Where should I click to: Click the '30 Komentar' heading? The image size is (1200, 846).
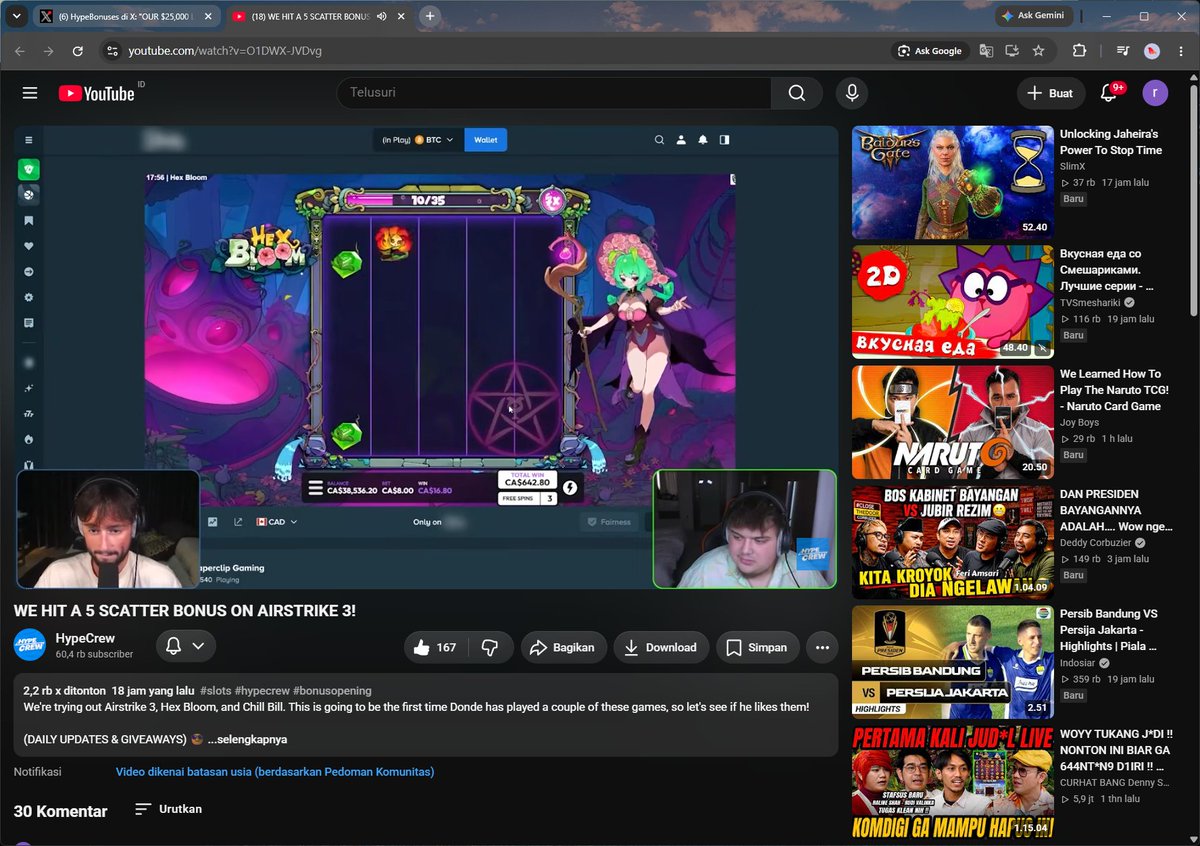60,811
